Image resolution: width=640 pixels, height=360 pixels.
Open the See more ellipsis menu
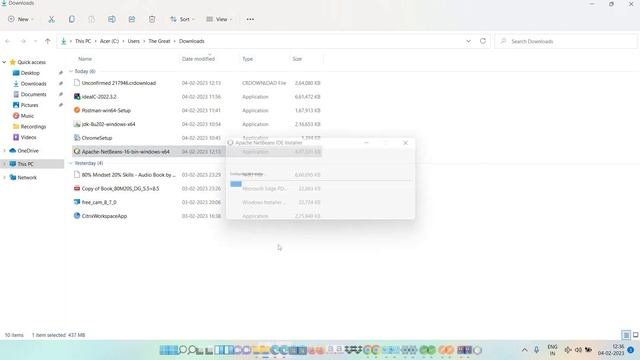250,19
